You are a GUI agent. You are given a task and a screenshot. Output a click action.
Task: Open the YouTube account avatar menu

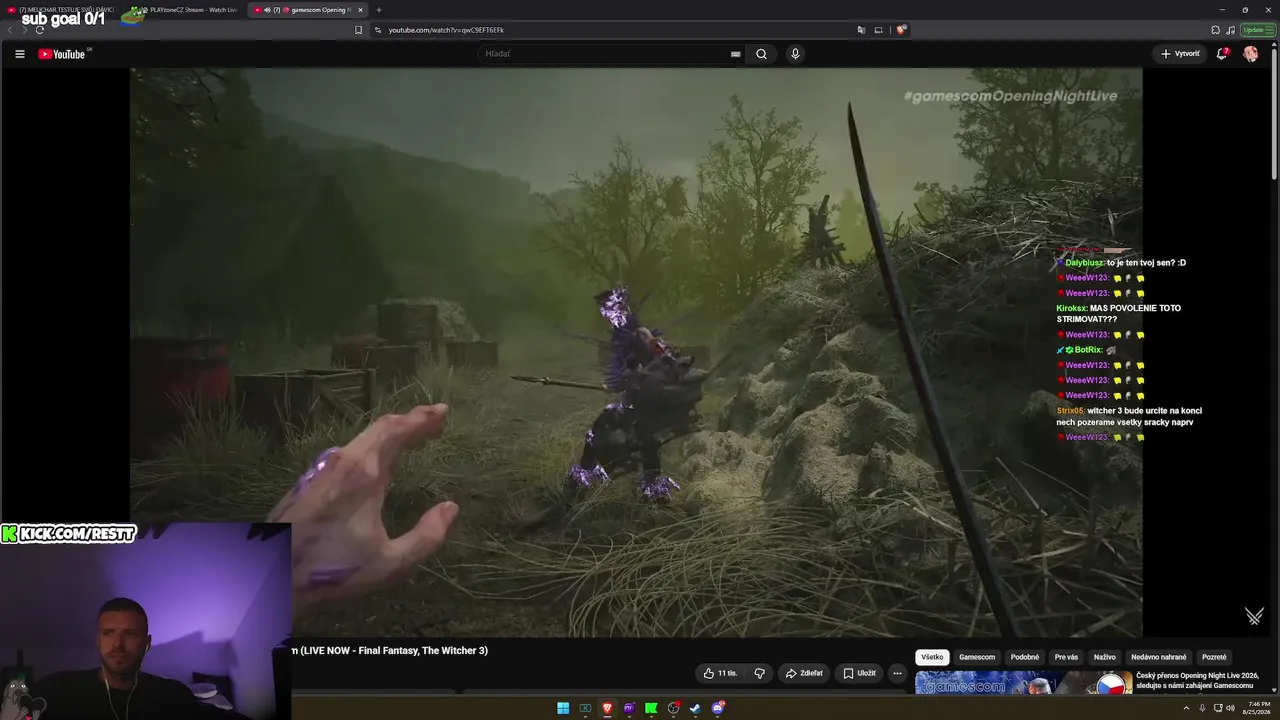point(1250,54)
